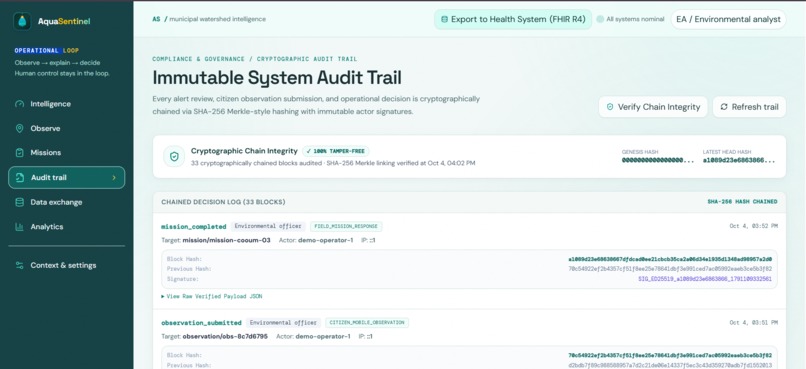This screenshot has height=369, width=806.
Task: Open Context & settings
Action: click(66, 266)
